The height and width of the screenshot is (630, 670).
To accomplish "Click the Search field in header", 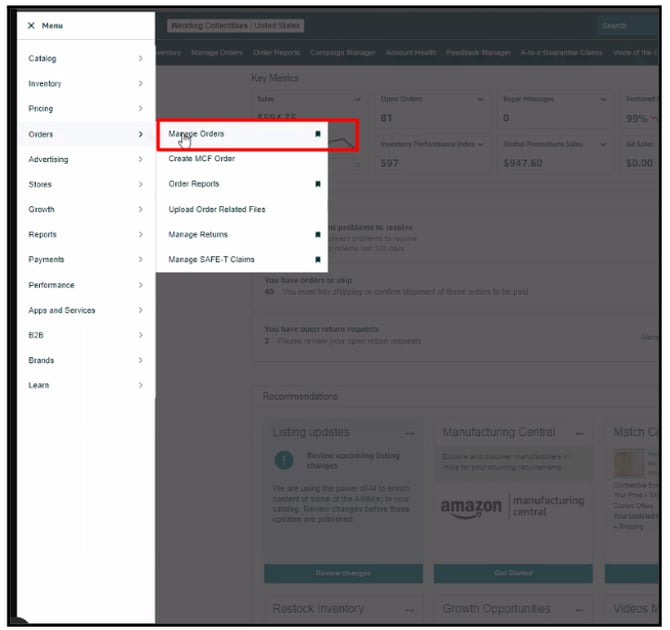I will [626, 26].
